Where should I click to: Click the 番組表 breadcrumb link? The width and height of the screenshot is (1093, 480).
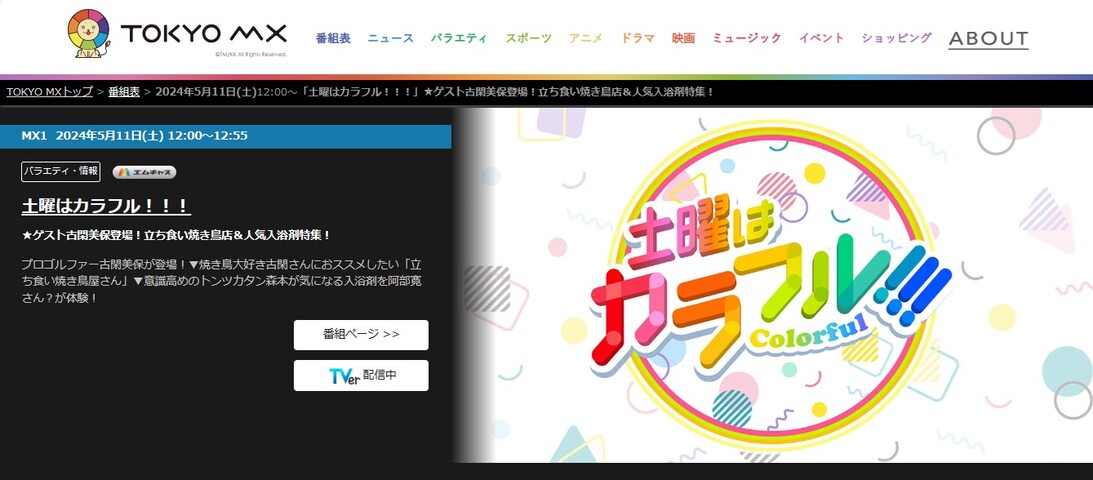tap(124, 92)
